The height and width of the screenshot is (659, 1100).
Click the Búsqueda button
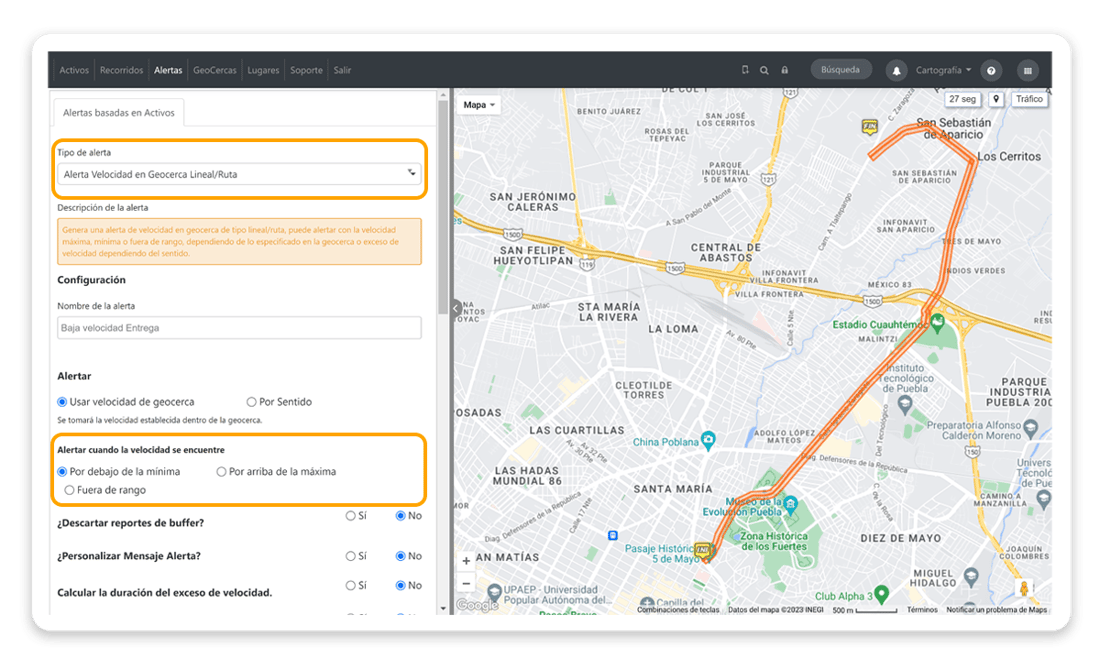click(840, 69)
